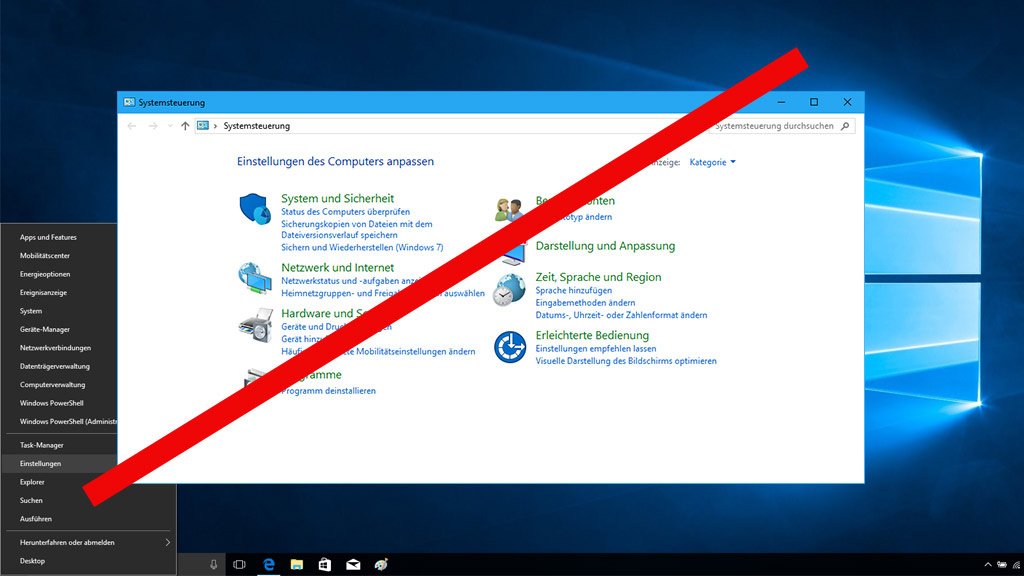Click the forward arrow in Systemsteuerung
This screenshot has width=1024, height=576.
(x=153, y=126)
